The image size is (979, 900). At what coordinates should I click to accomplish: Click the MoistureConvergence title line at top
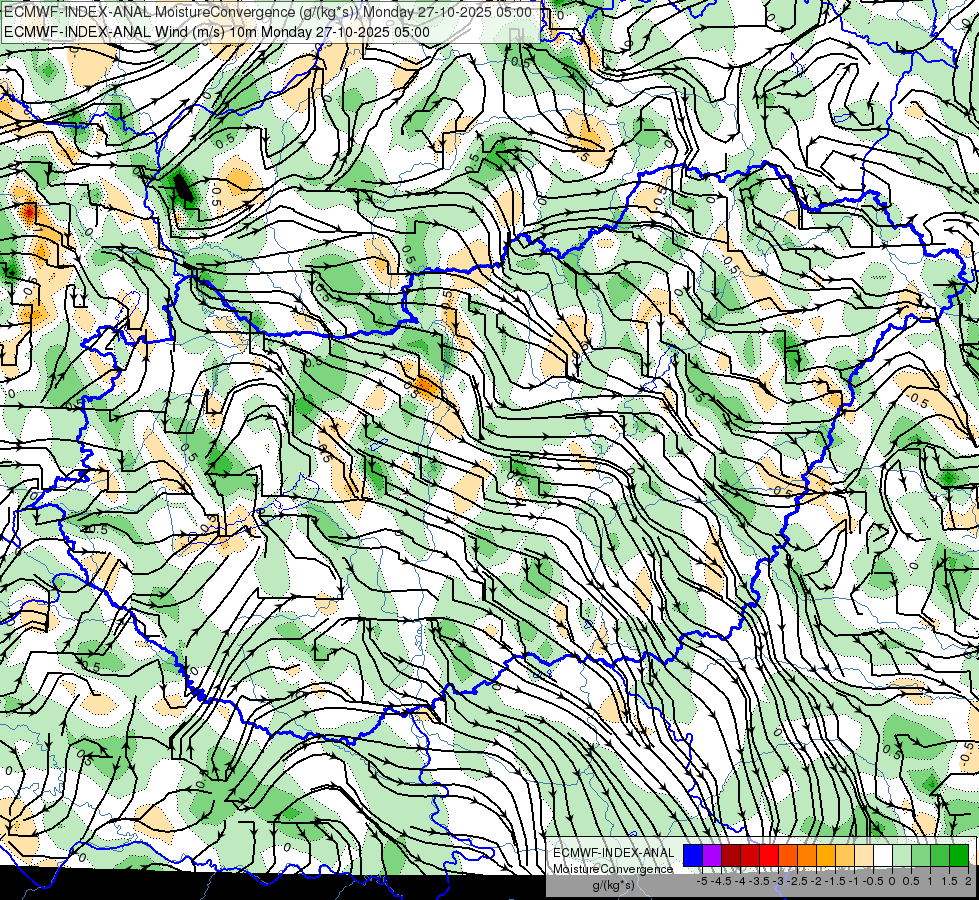[x=268, y=12]
